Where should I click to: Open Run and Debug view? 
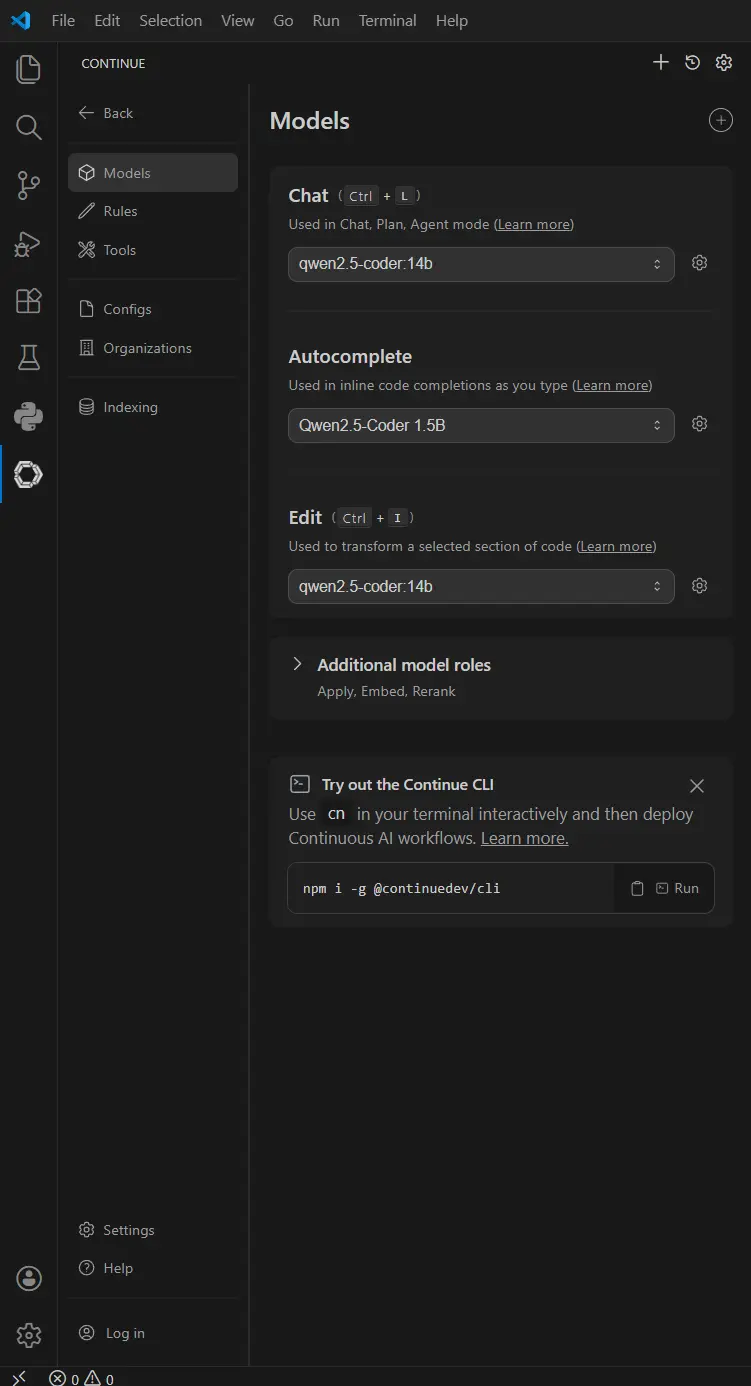click(x=28, y=243)
